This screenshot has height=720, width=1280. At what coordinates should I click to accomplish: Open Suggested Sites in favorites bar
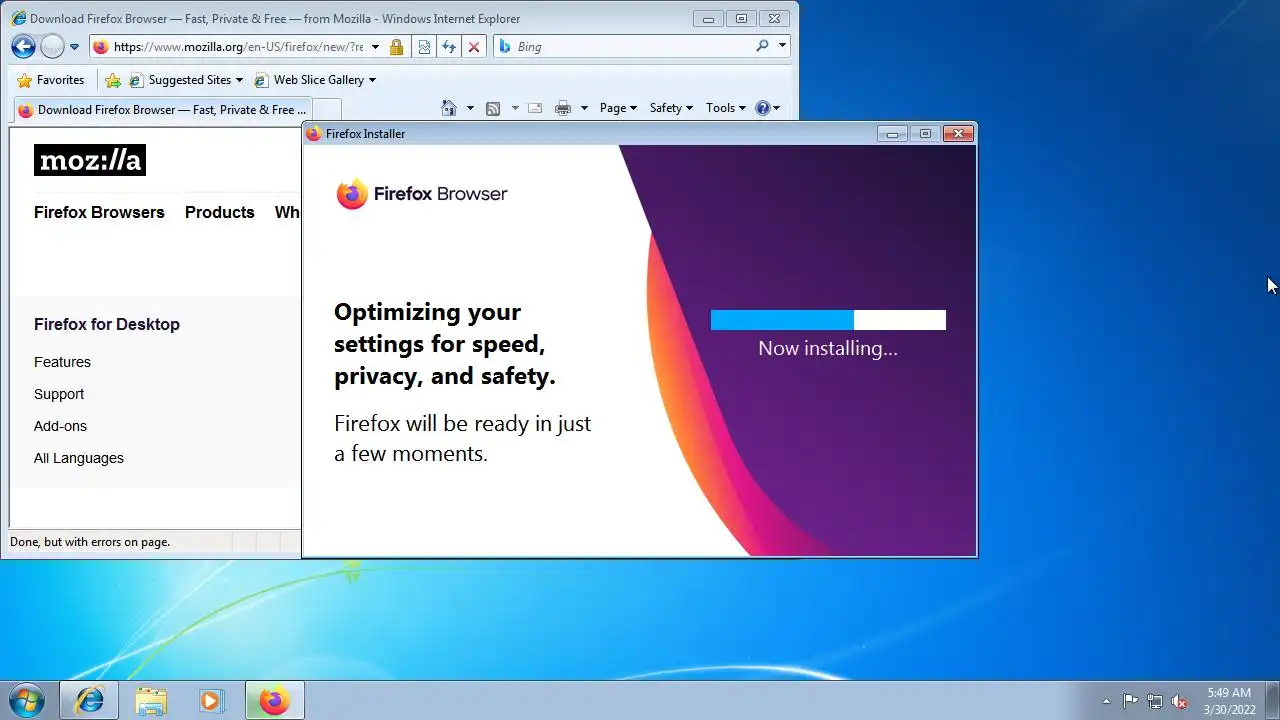186,80
